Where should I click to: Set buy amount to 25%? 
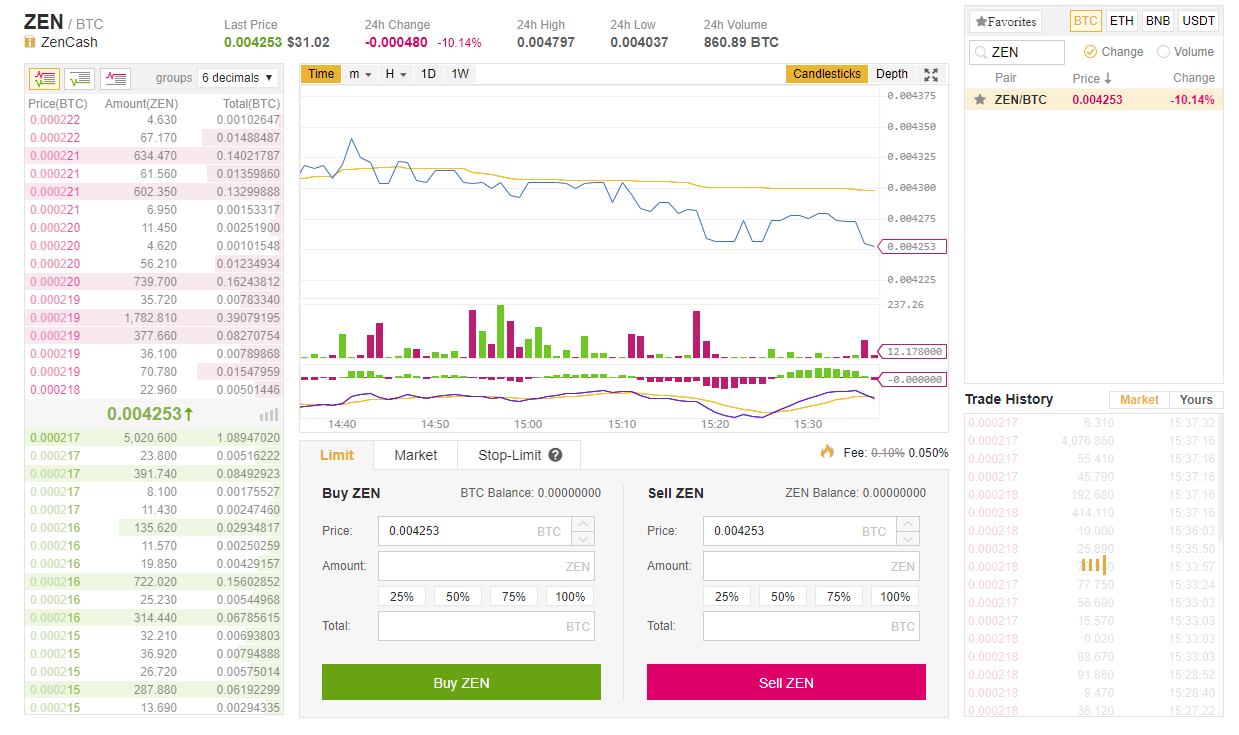point(402,596)
